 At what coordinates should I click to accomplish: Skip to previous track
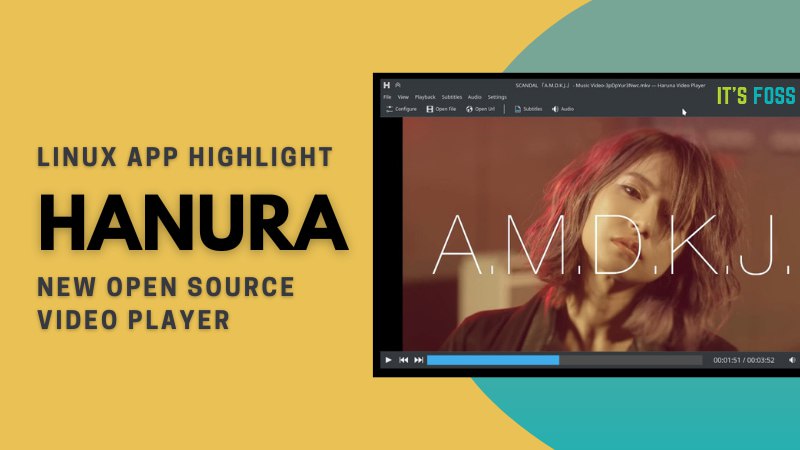pos(404,360)
